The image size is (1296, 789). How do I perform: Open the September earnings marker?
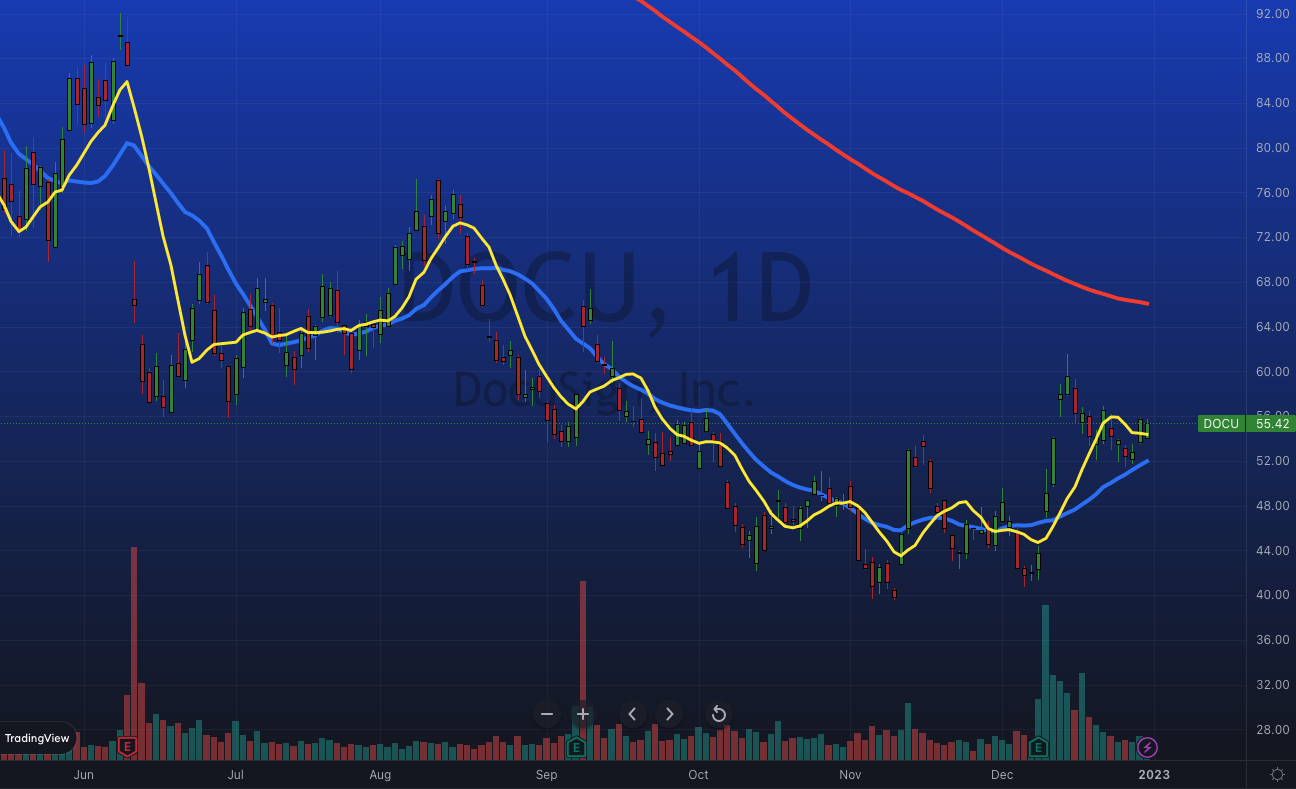click(x=576, y=747)
